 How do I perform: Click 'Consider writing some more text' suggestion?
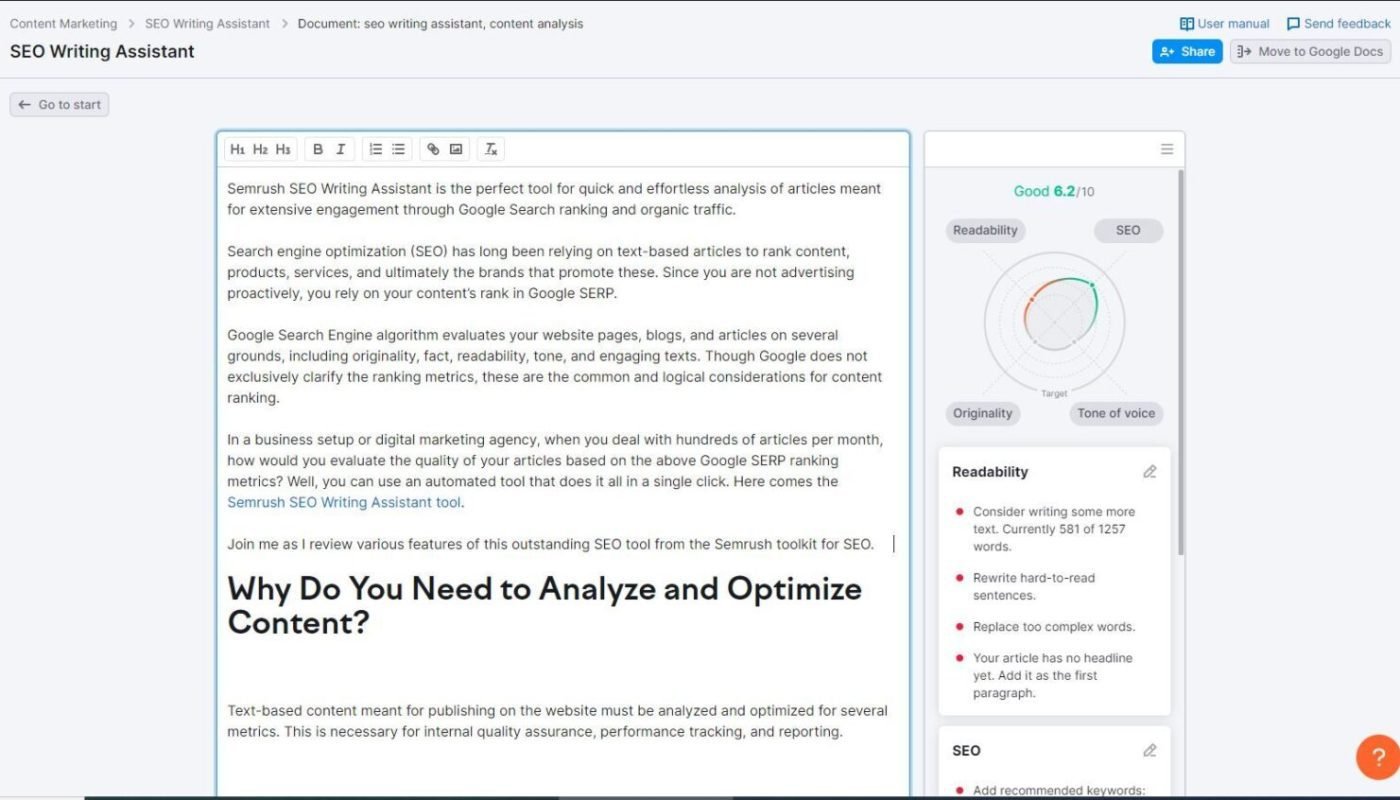click(1054, 529)
